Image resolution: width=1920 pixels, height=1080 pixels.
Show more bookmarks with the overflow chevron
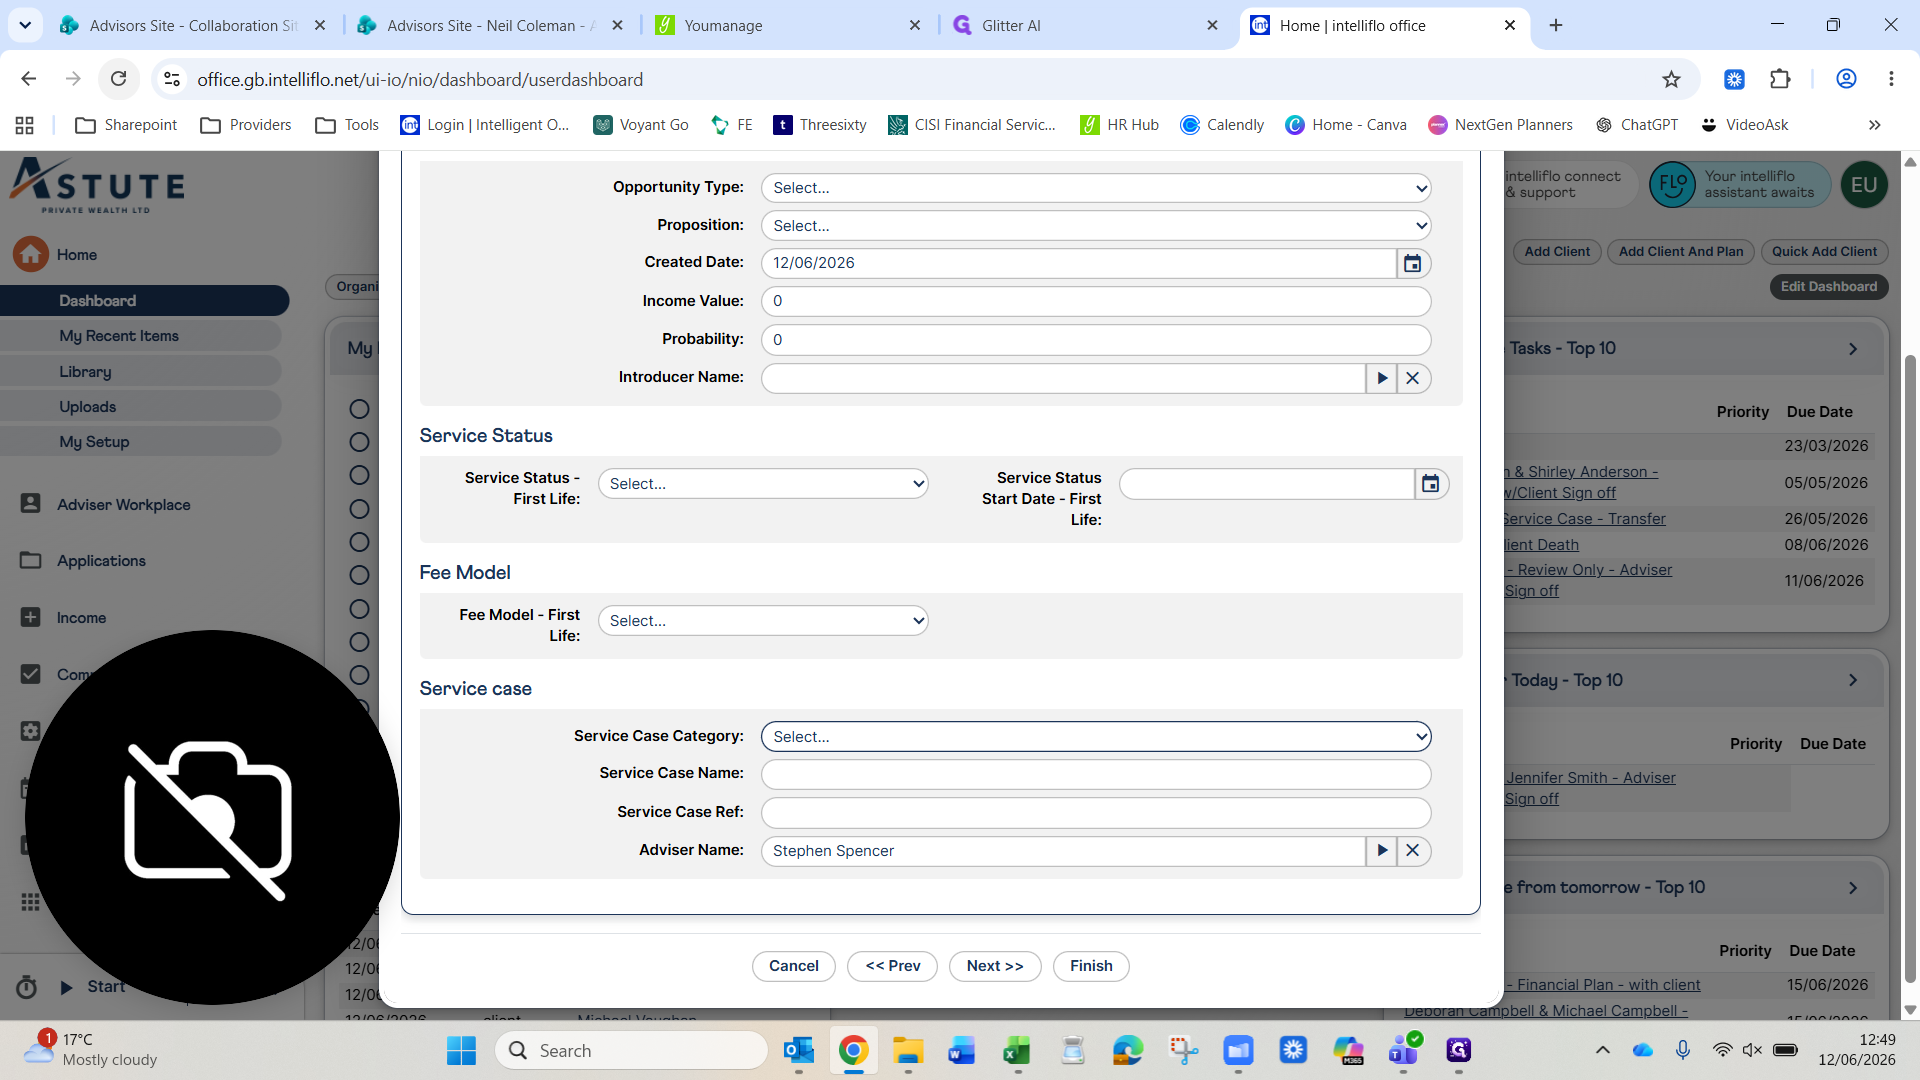point(1874,125)
